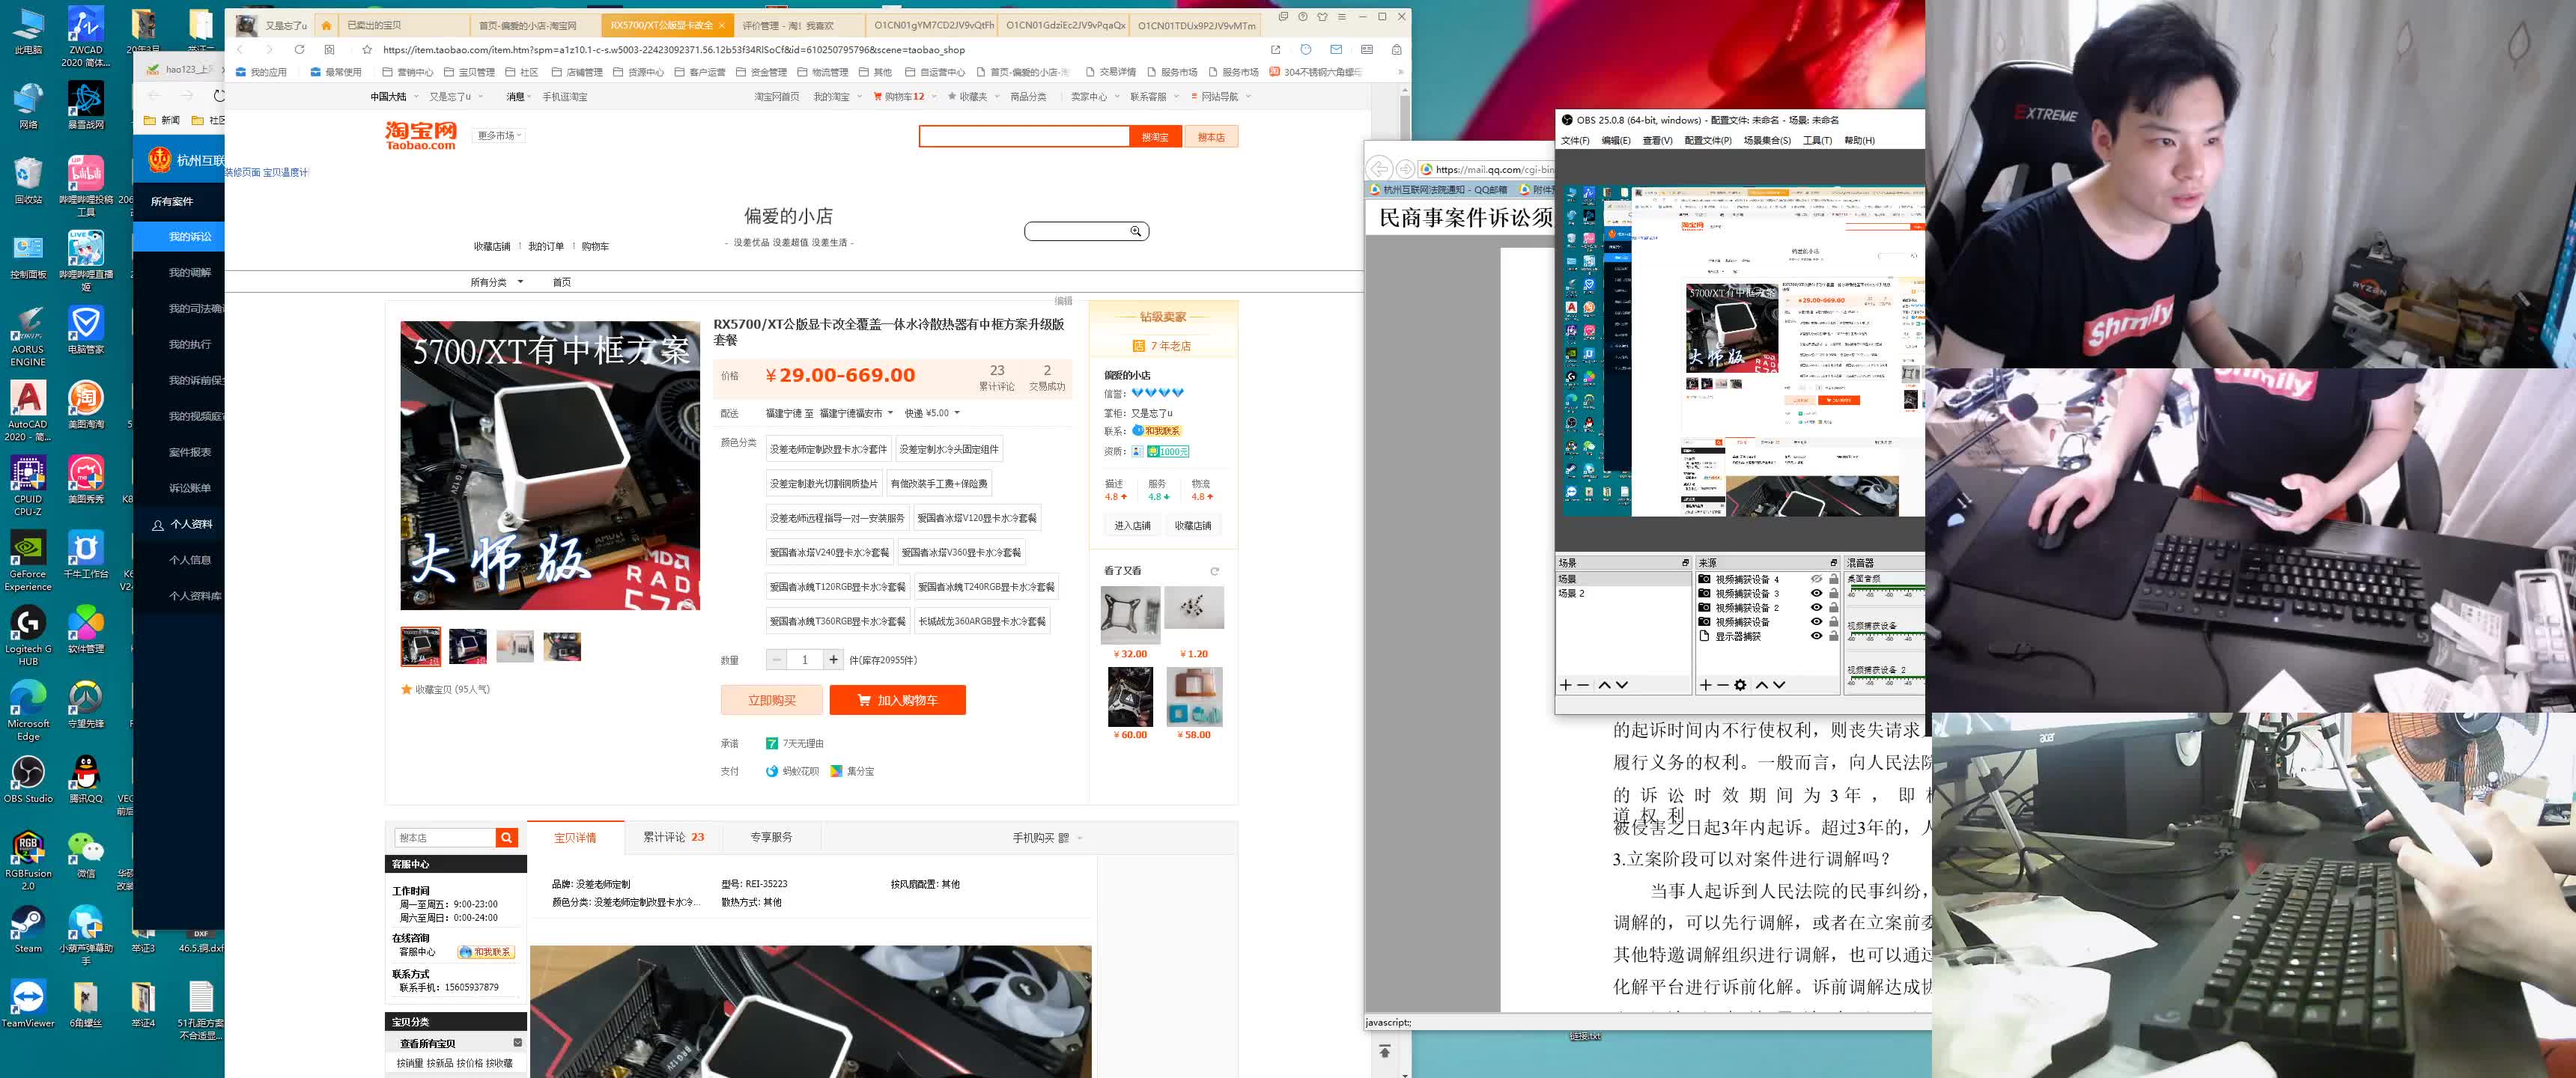
Task: Click the 收藏店铺 button in seller card
Action: point(1192,525)
